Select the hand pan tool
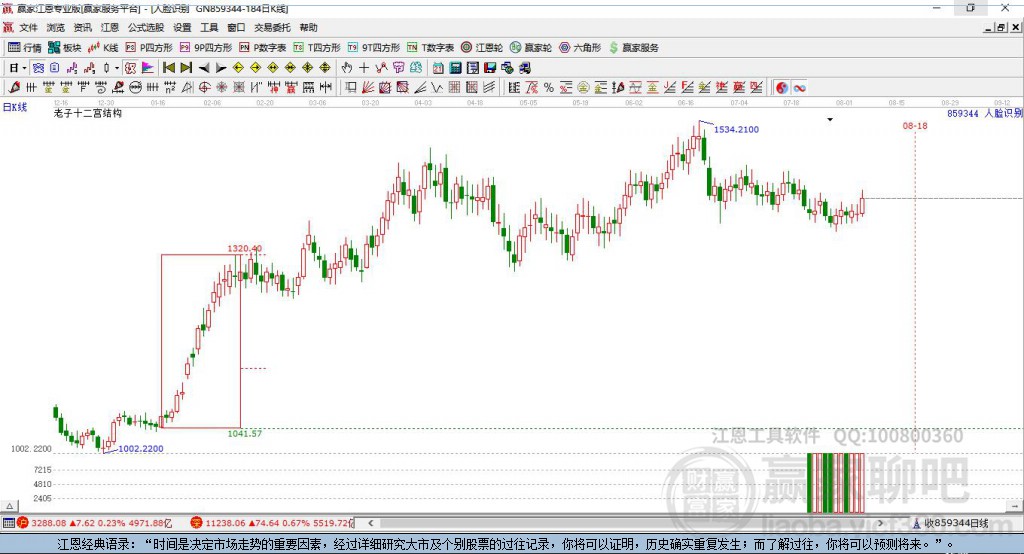 (347, 68)
